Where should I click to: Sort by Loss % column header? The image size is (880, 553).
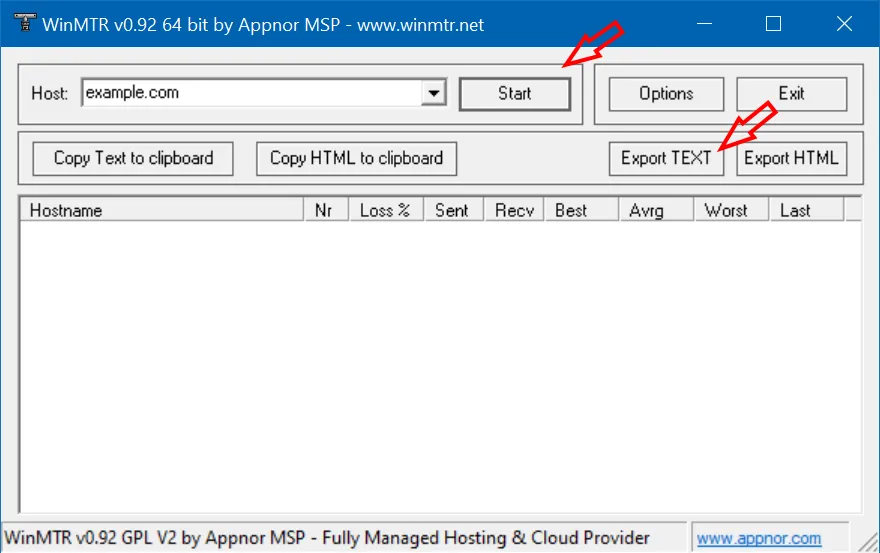(x=386, y=211)
